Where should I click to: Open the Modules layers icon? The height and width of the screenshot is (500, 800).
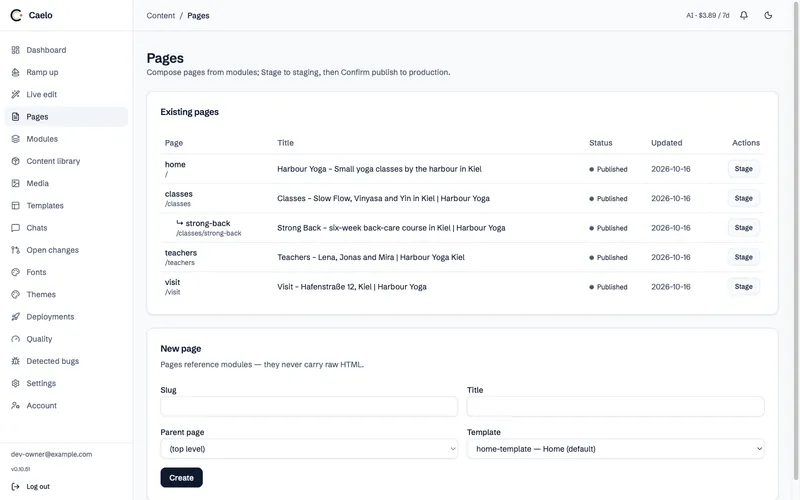point(15,139)
